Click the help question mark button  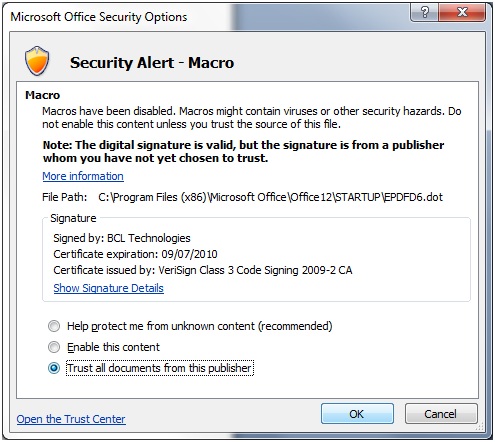coord(425,13)
